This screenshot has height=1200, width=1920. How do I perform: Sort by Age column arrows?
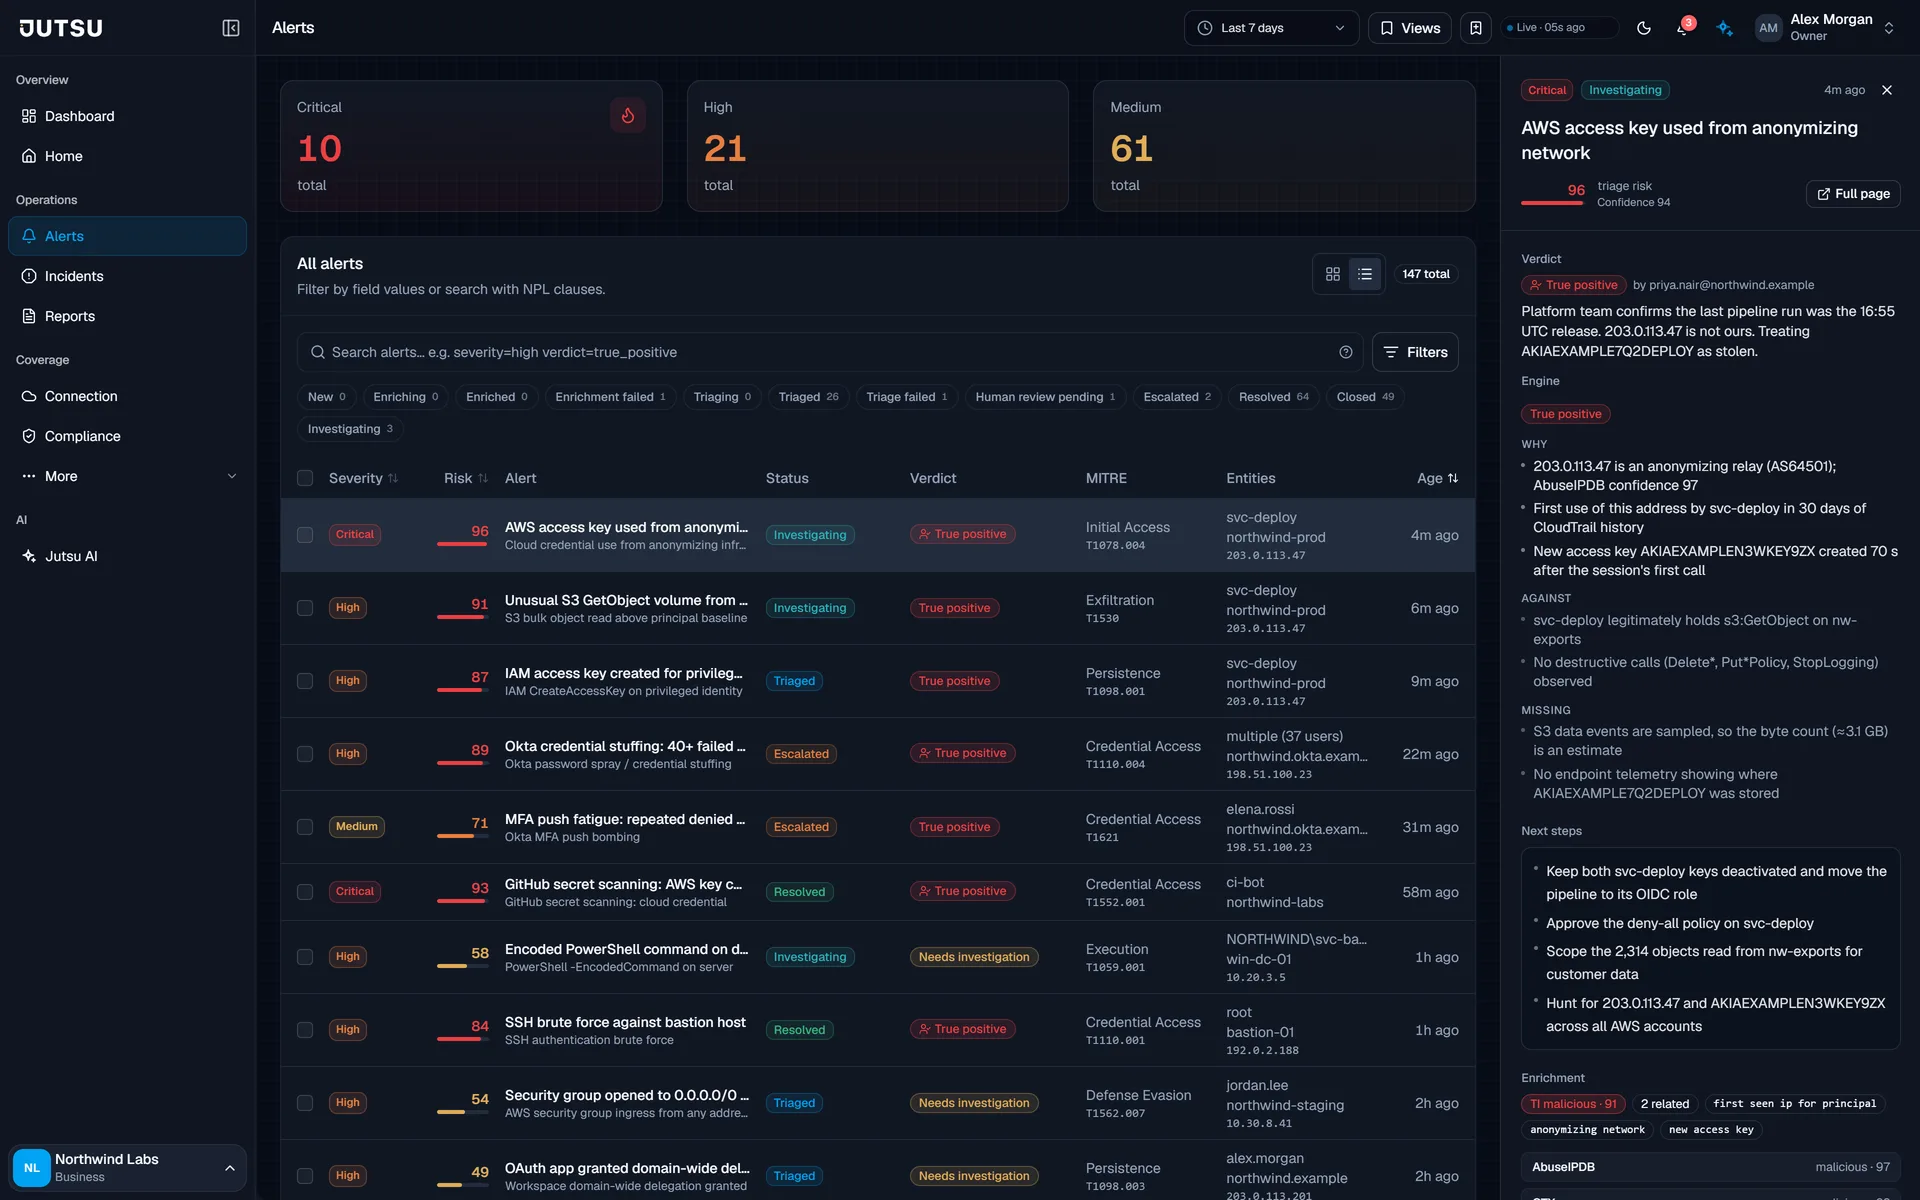(1453, 479)
